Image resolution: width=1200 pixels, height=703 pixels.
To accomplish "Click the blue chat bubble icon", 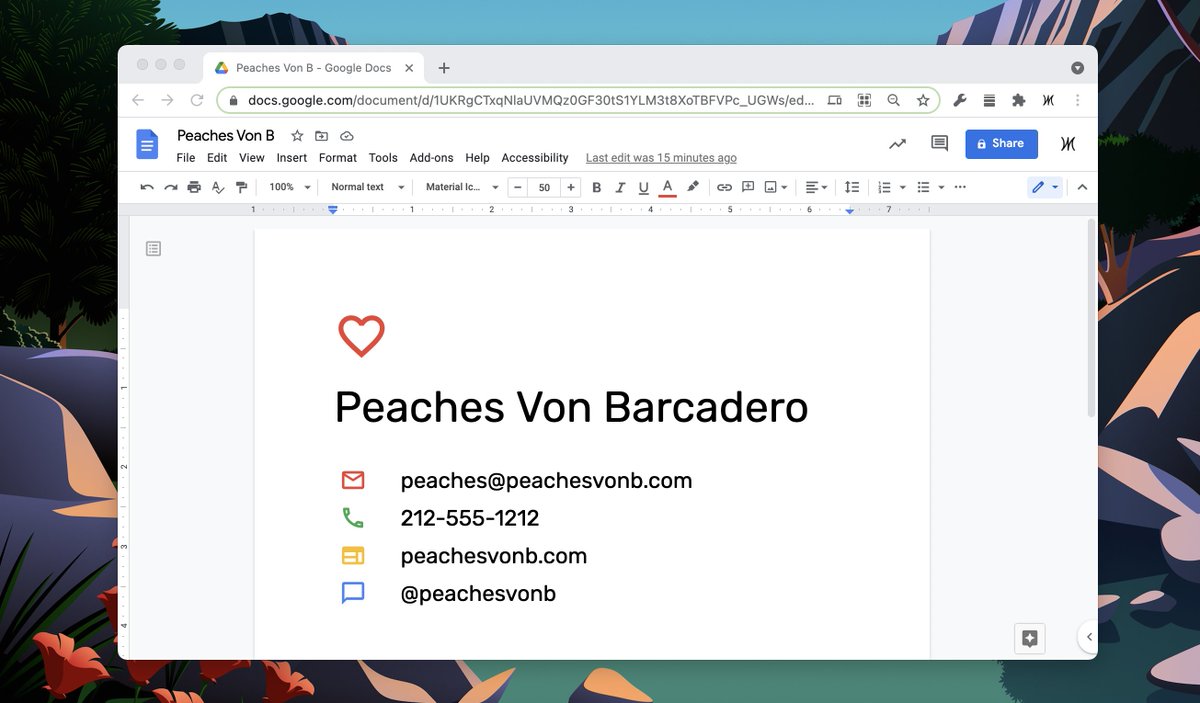I will click(x=353, y=593).
